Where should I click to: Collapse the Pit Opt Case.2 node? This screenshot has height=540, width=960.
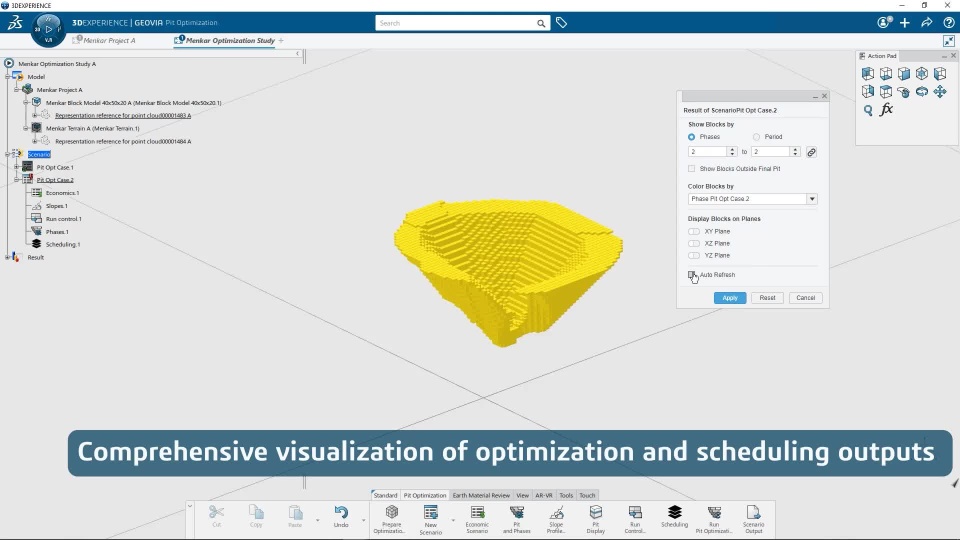click(x=17, y=180)
